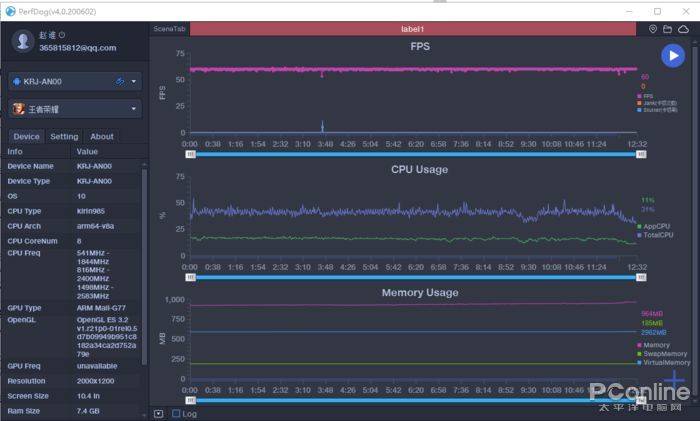Click the location pin icon
This screenshot has height=421, width=700.
[653, 29]
